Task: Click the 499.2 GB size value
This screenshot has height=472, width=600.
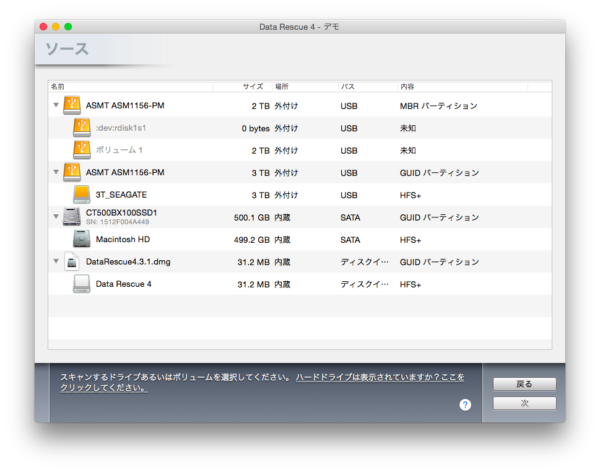Action: pyautogui.click(x=252, y=240)
